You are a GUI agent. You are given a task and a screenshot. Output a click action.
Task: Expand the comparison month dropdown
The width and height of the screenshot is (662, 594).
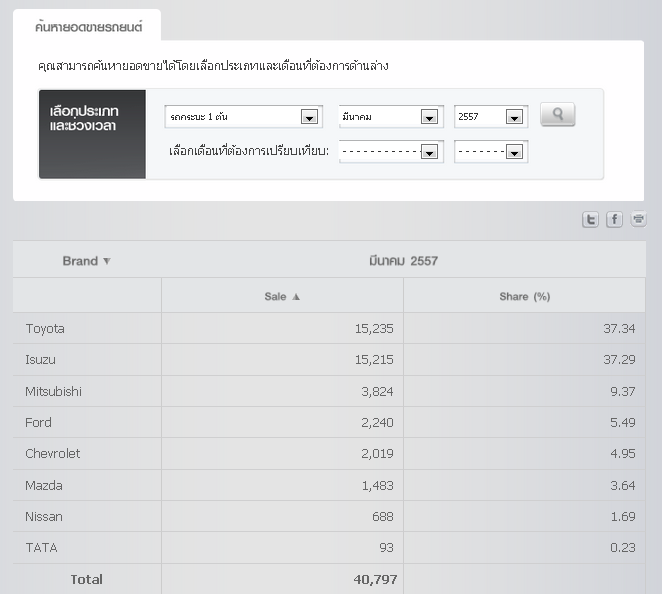pyautogui.click(x=429, y=152)
